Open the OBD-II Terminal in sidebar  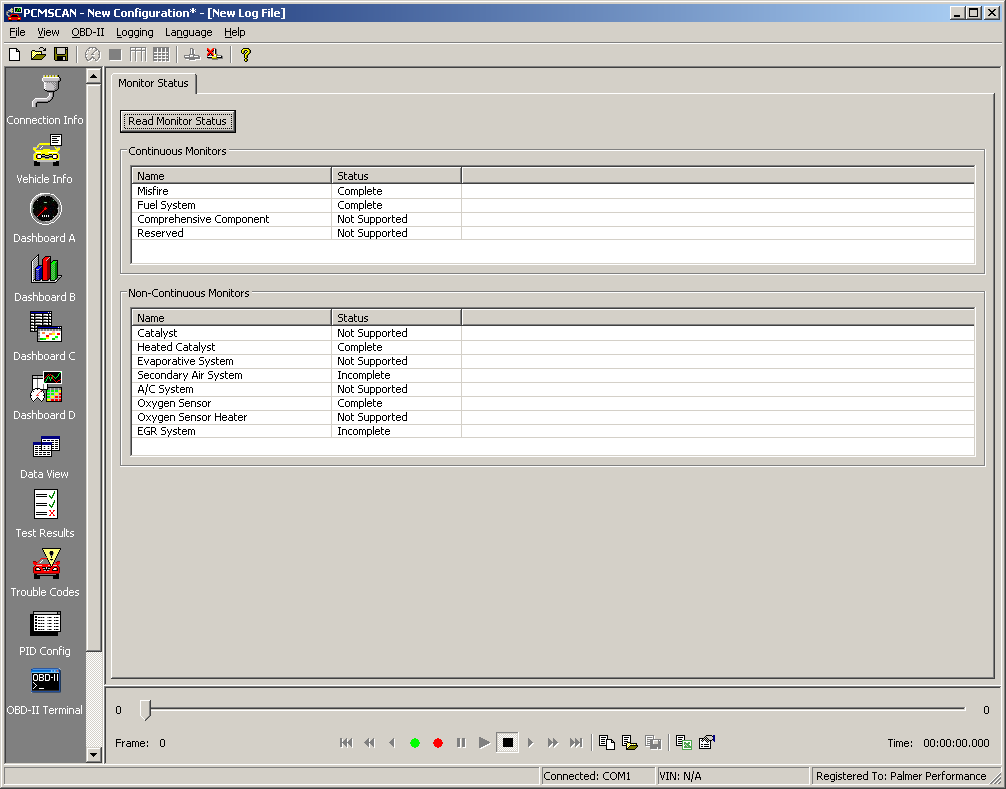[45, 691]
